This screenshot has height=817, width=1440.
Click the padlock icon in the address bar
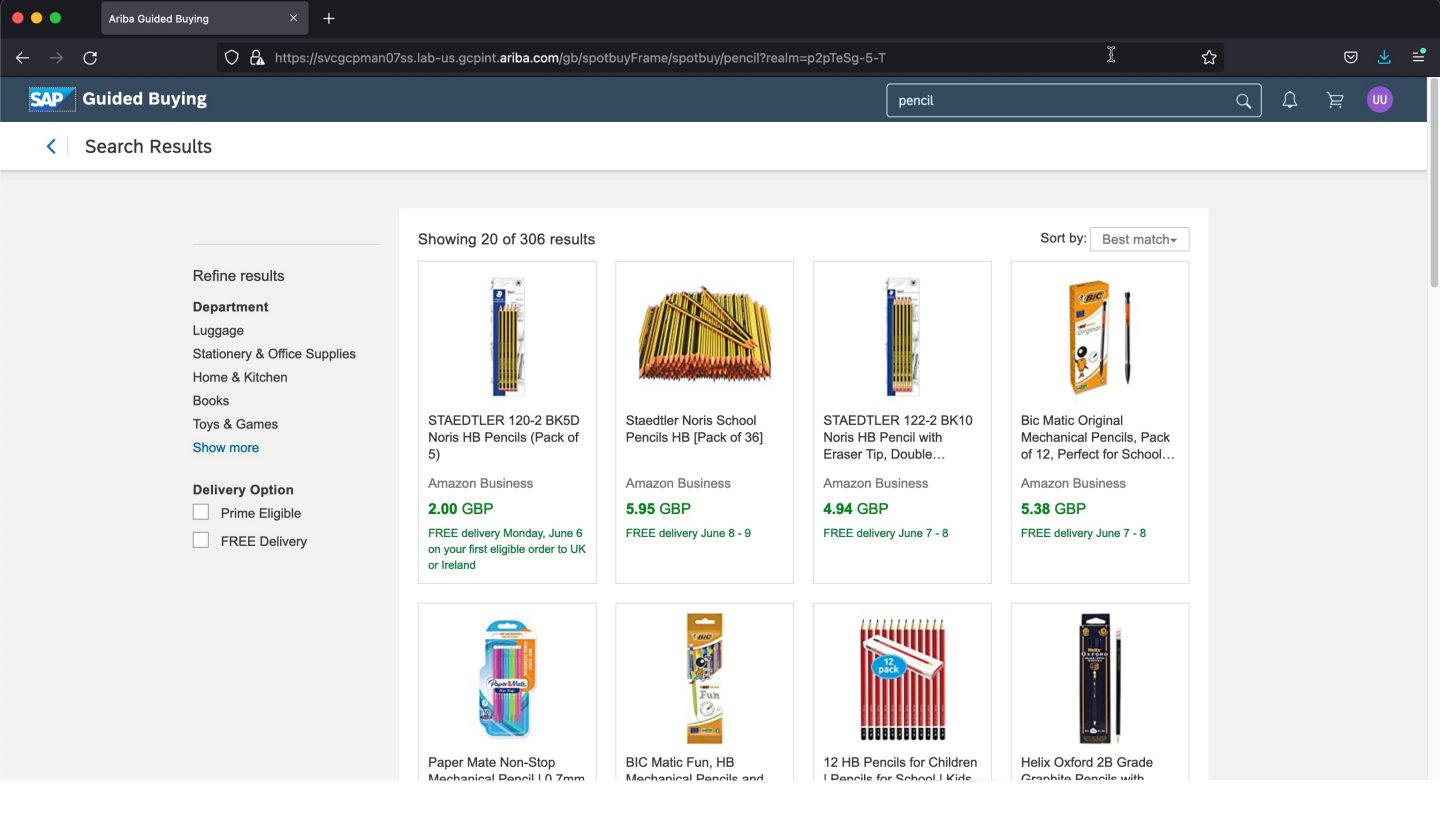[255, 57]
